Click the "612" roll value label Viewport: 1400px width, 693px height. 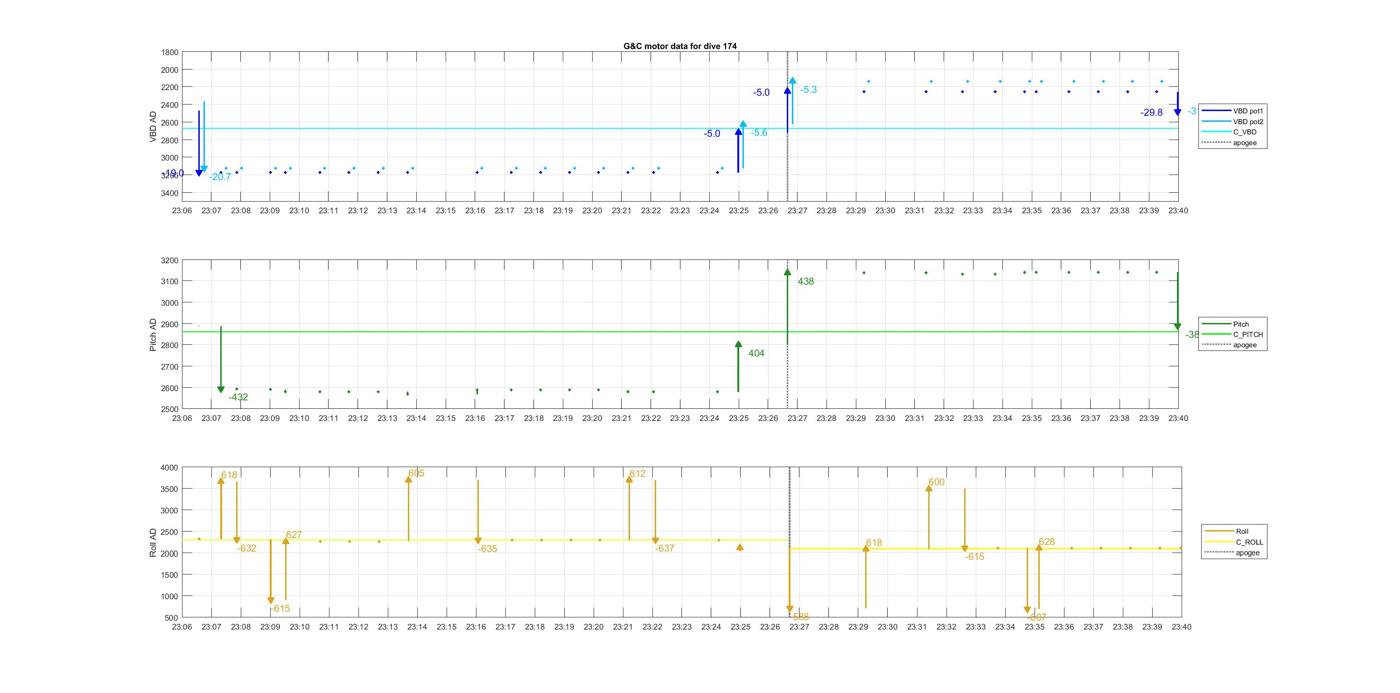pos(637,474)
